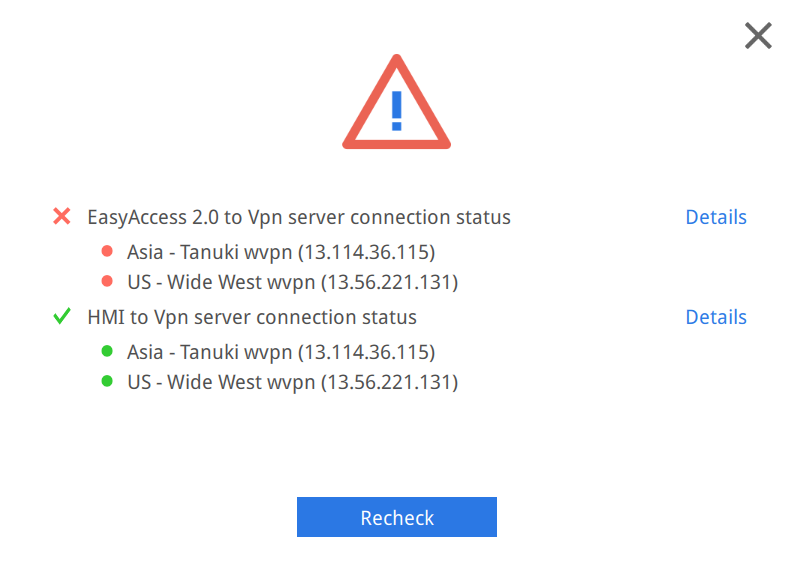Open Details for HMI connection status
Screen dimensions: 792x573
(716, 317)
